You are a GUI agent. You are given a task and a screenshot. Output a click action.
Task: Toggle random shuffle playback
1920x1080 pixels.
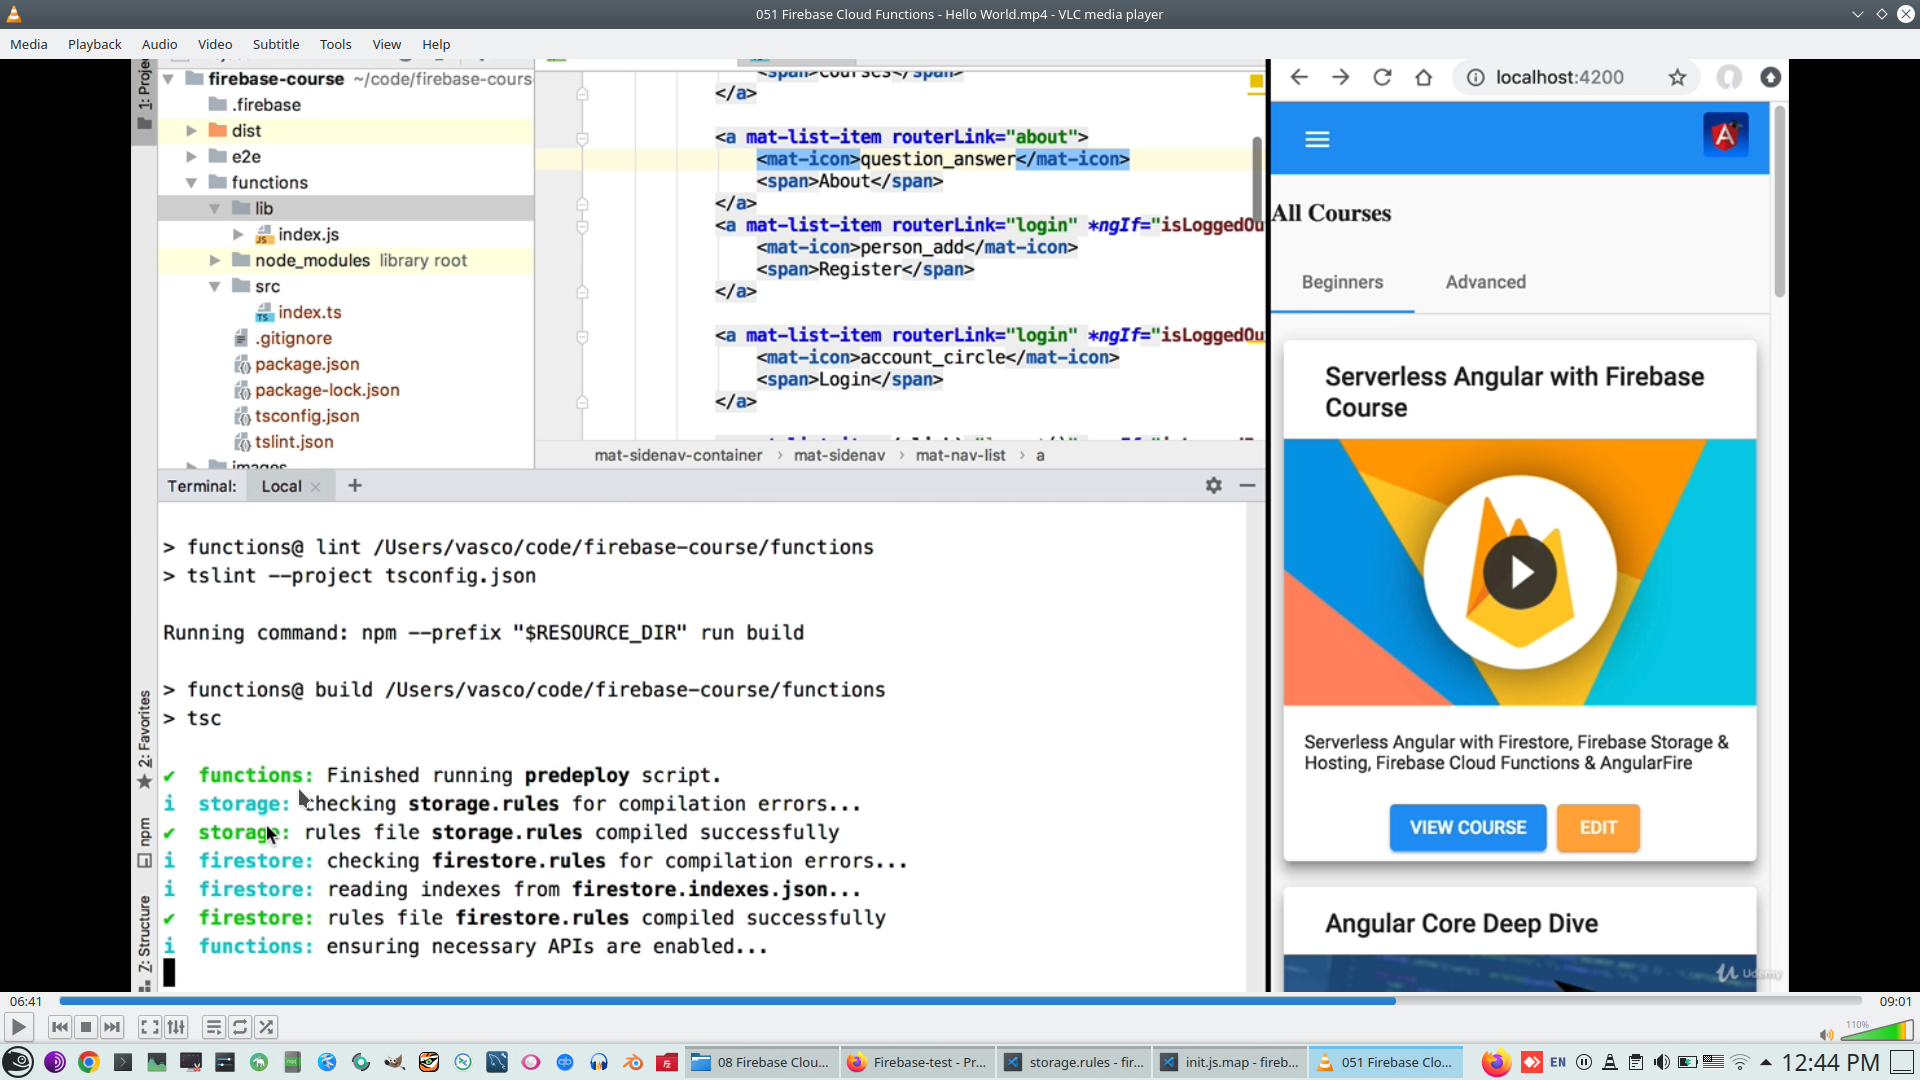(266, 1027)
